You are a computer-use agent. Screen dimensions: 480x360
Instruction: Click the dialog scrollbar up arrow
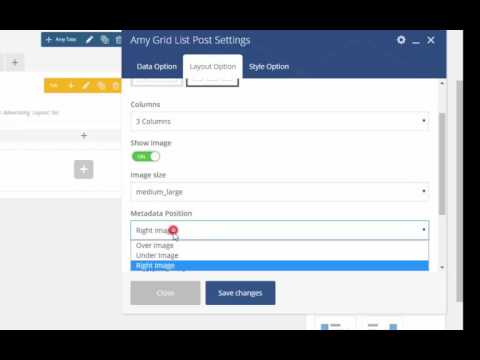tap(442, 83)
